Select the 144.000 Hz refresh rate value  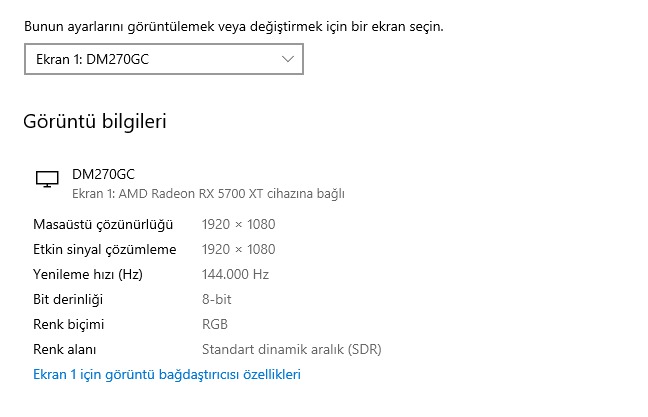[x=236, y=274]
